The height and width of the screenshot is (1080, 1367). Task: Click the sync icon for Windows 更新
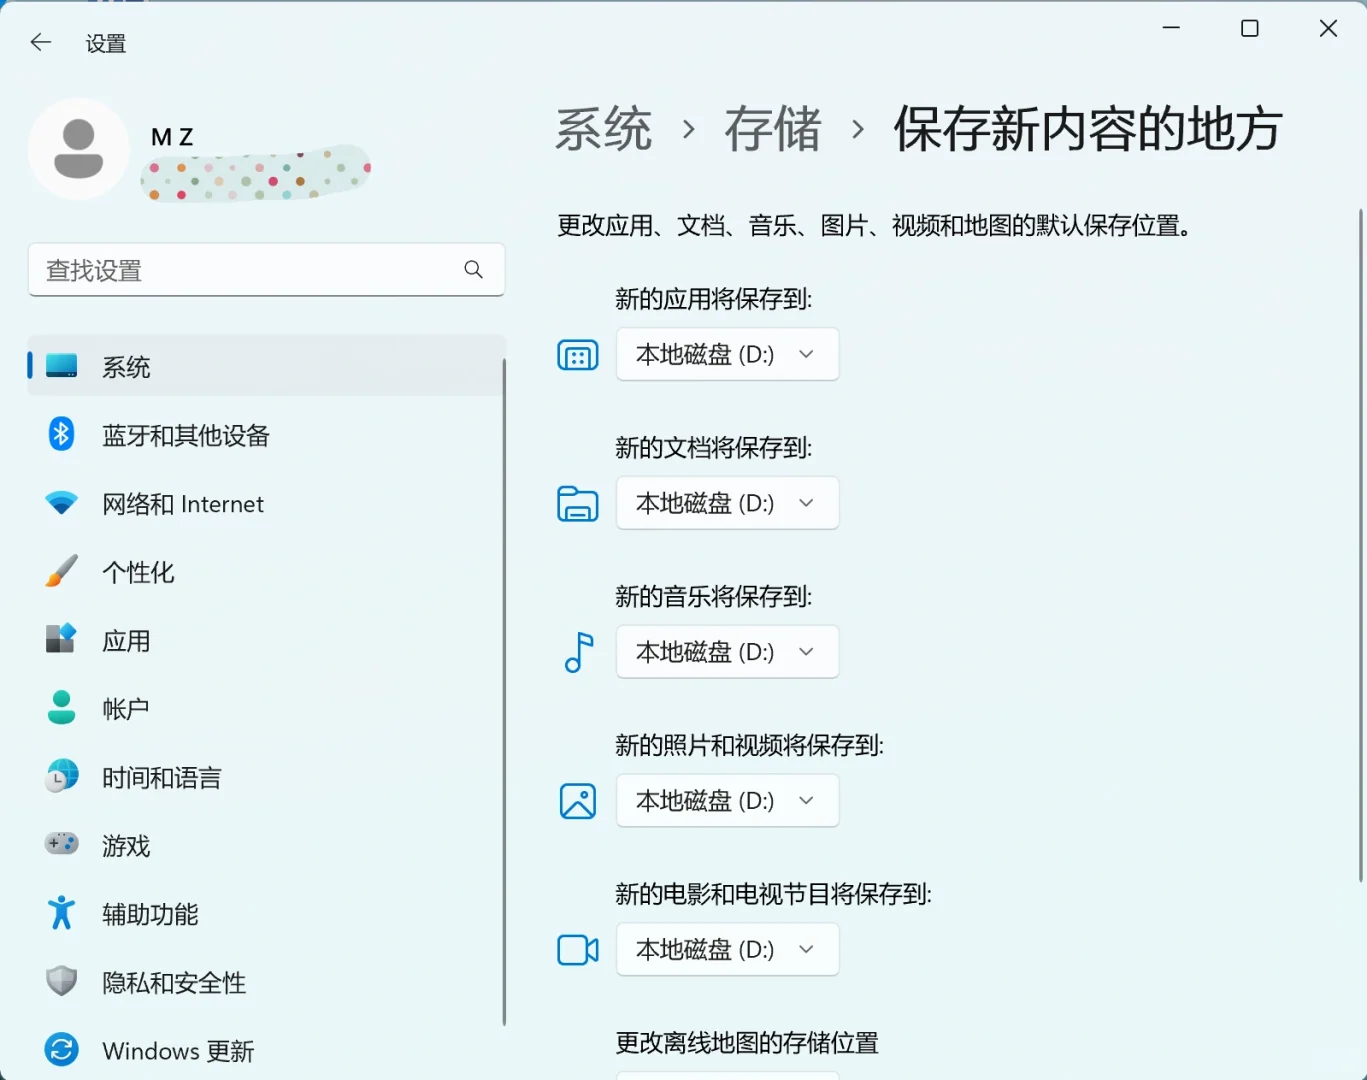tap(61, 1049)
